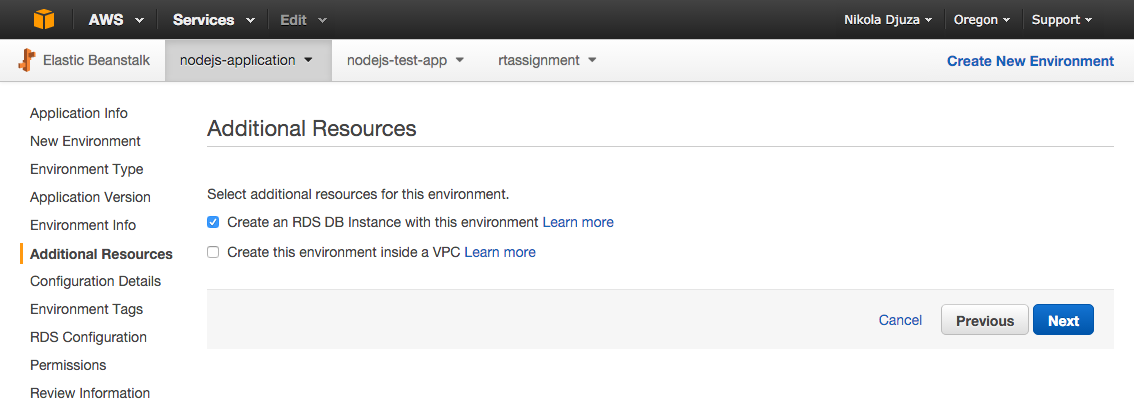1134x414 pixels.
Task: Open the Support menu
Action: 1062,20
